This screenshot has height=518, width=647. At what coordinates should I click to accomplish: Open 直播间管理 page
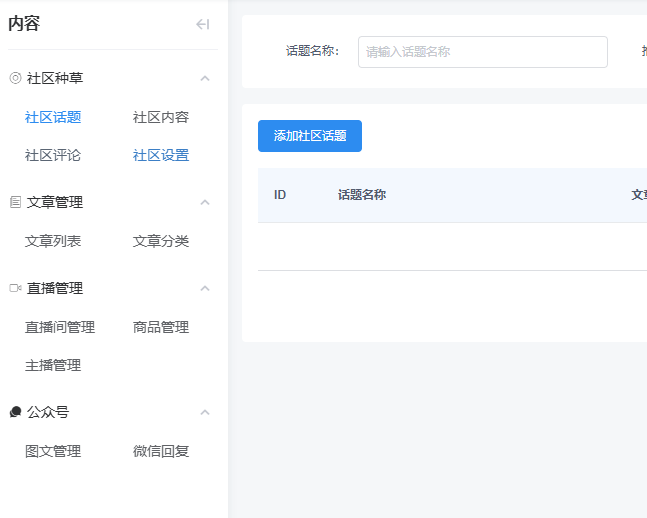[60, 327]
